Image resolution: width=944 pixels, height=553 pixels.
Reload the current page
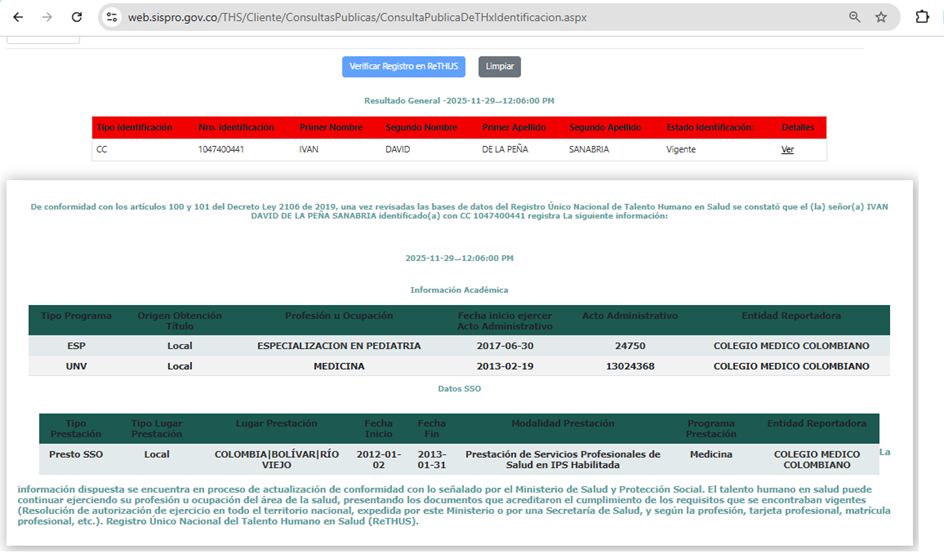77,17
